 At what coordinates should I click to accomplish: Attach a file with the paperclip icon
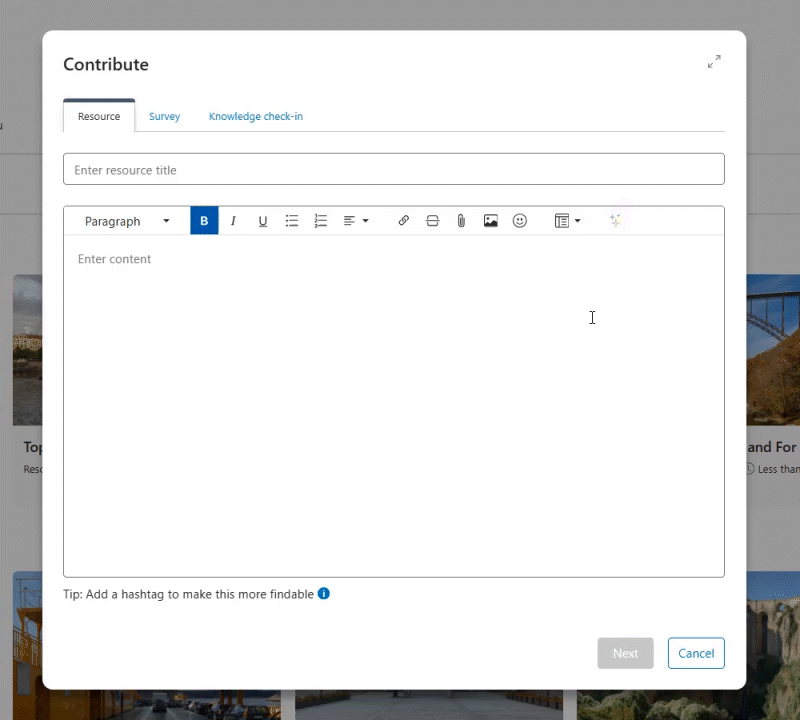[461, 220]
